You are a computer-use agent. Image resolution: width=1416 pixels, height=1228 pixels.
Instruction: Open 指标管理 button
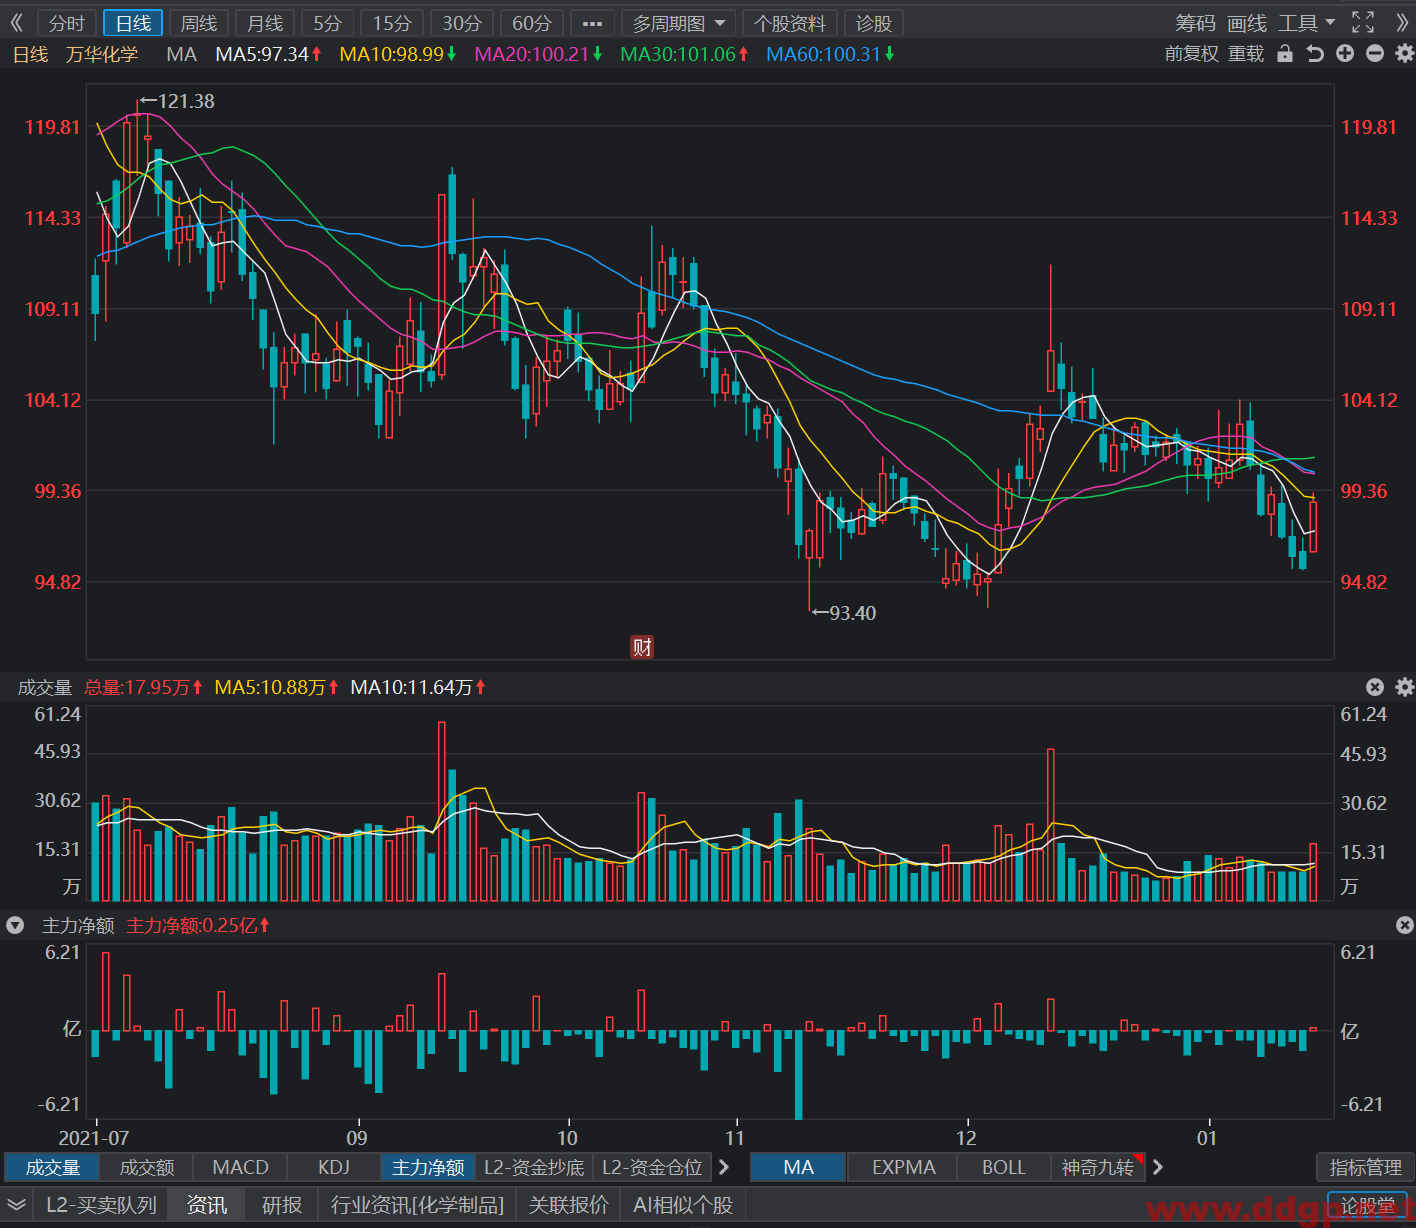click(x=1365, y=1167)
